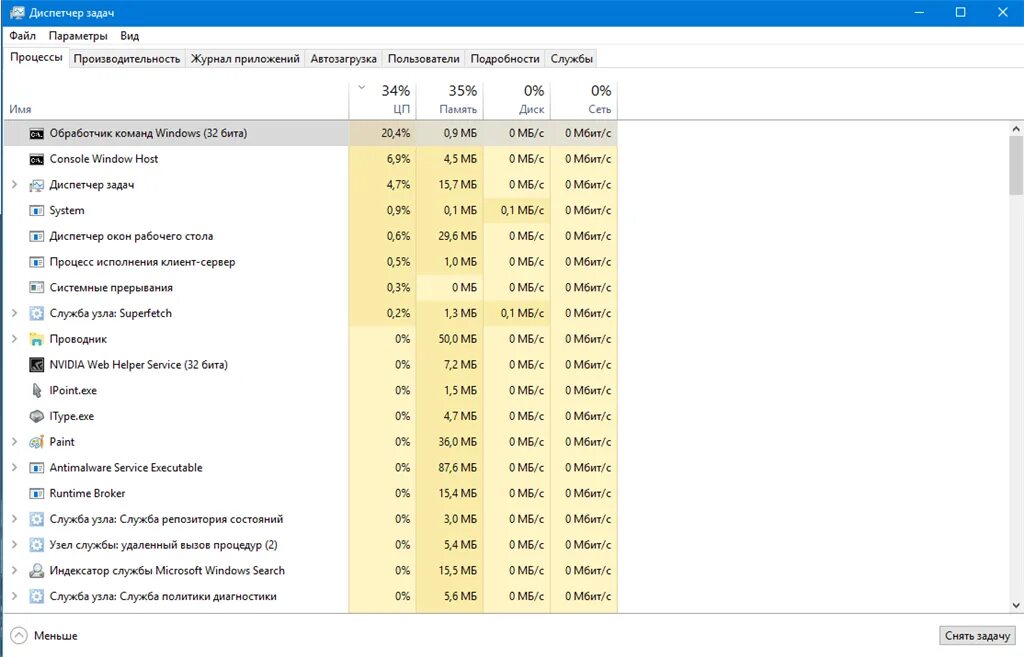The width and height of the screenshot is (1024, 657).
Task: Click the IPoint.exe mouse icon
Action: [x=37, y=391]
